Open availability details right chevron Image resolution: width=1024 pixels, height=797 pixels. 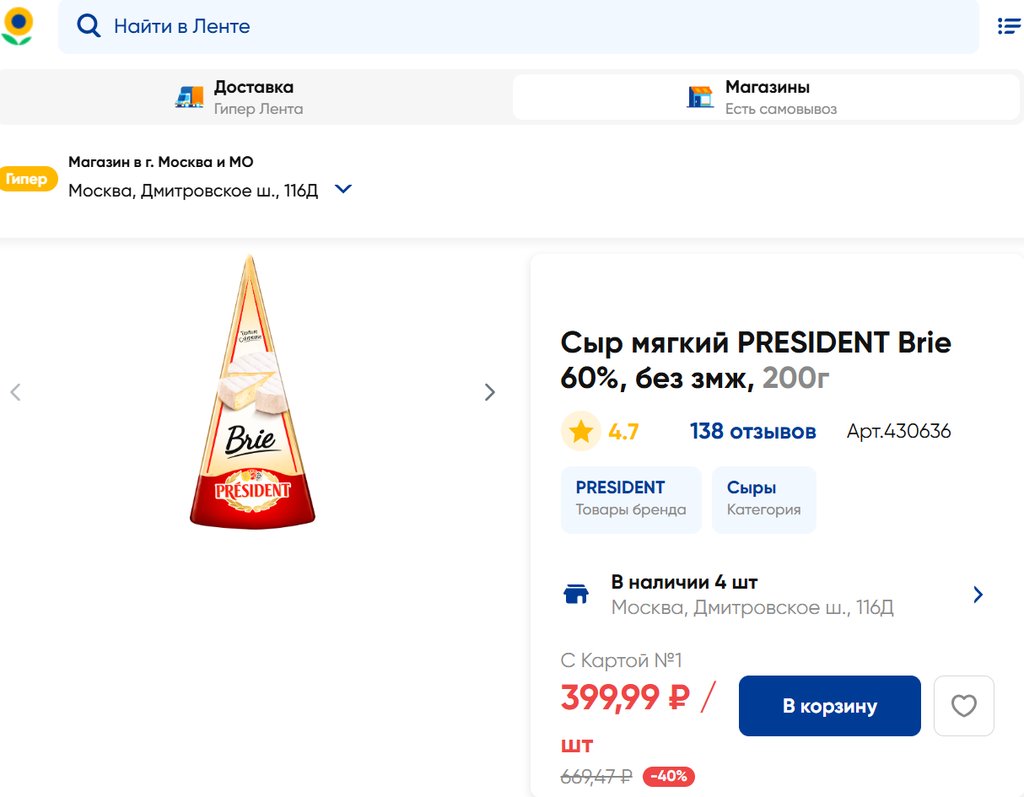pos(977,595)
